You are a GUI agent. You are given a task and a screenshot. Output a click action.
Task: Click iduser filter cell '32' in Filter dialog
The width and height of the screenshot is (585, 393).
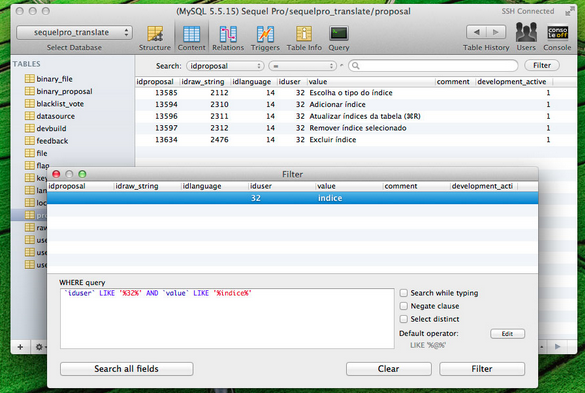pos(282,198)
